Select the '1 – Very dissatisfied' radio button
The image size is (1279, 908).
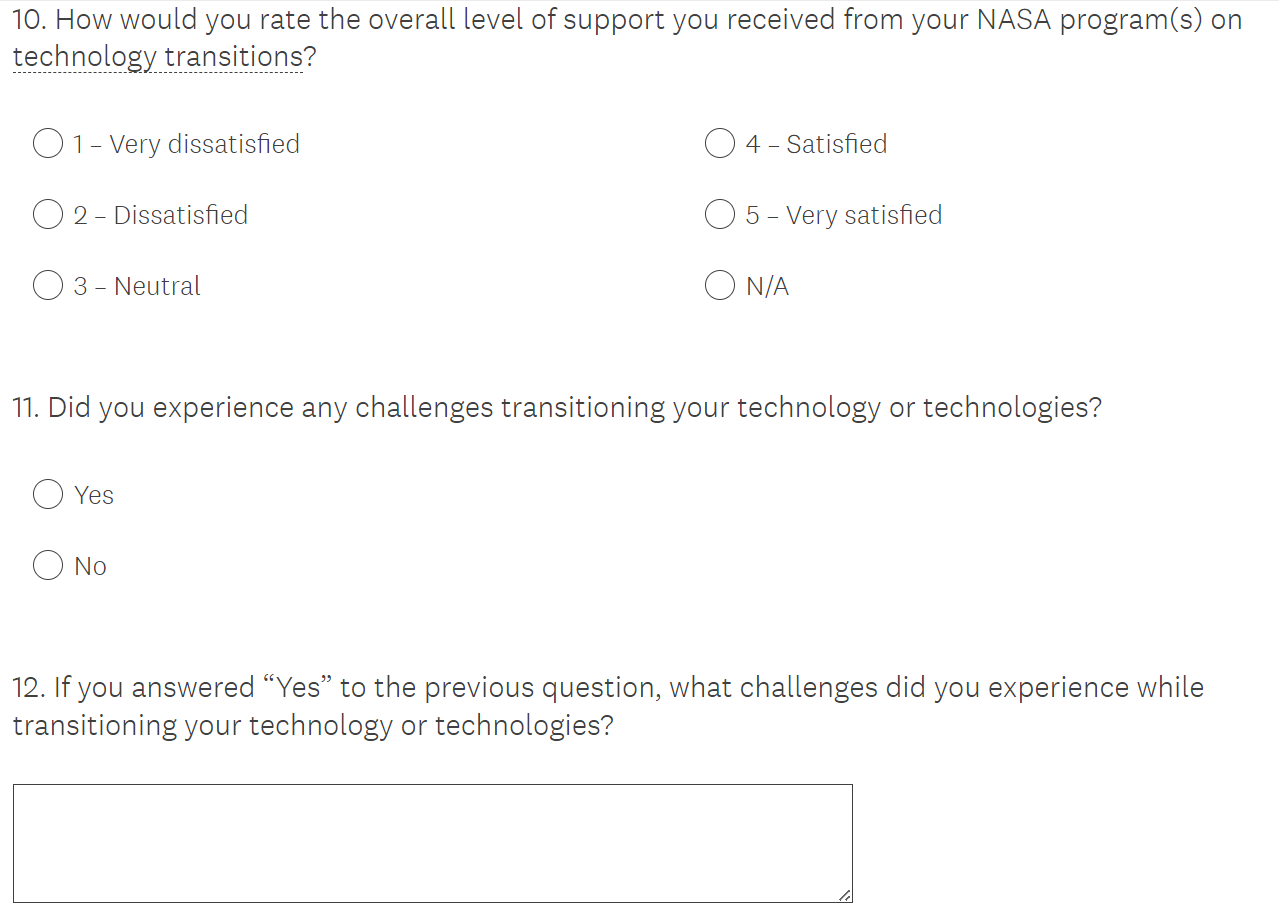48,144
